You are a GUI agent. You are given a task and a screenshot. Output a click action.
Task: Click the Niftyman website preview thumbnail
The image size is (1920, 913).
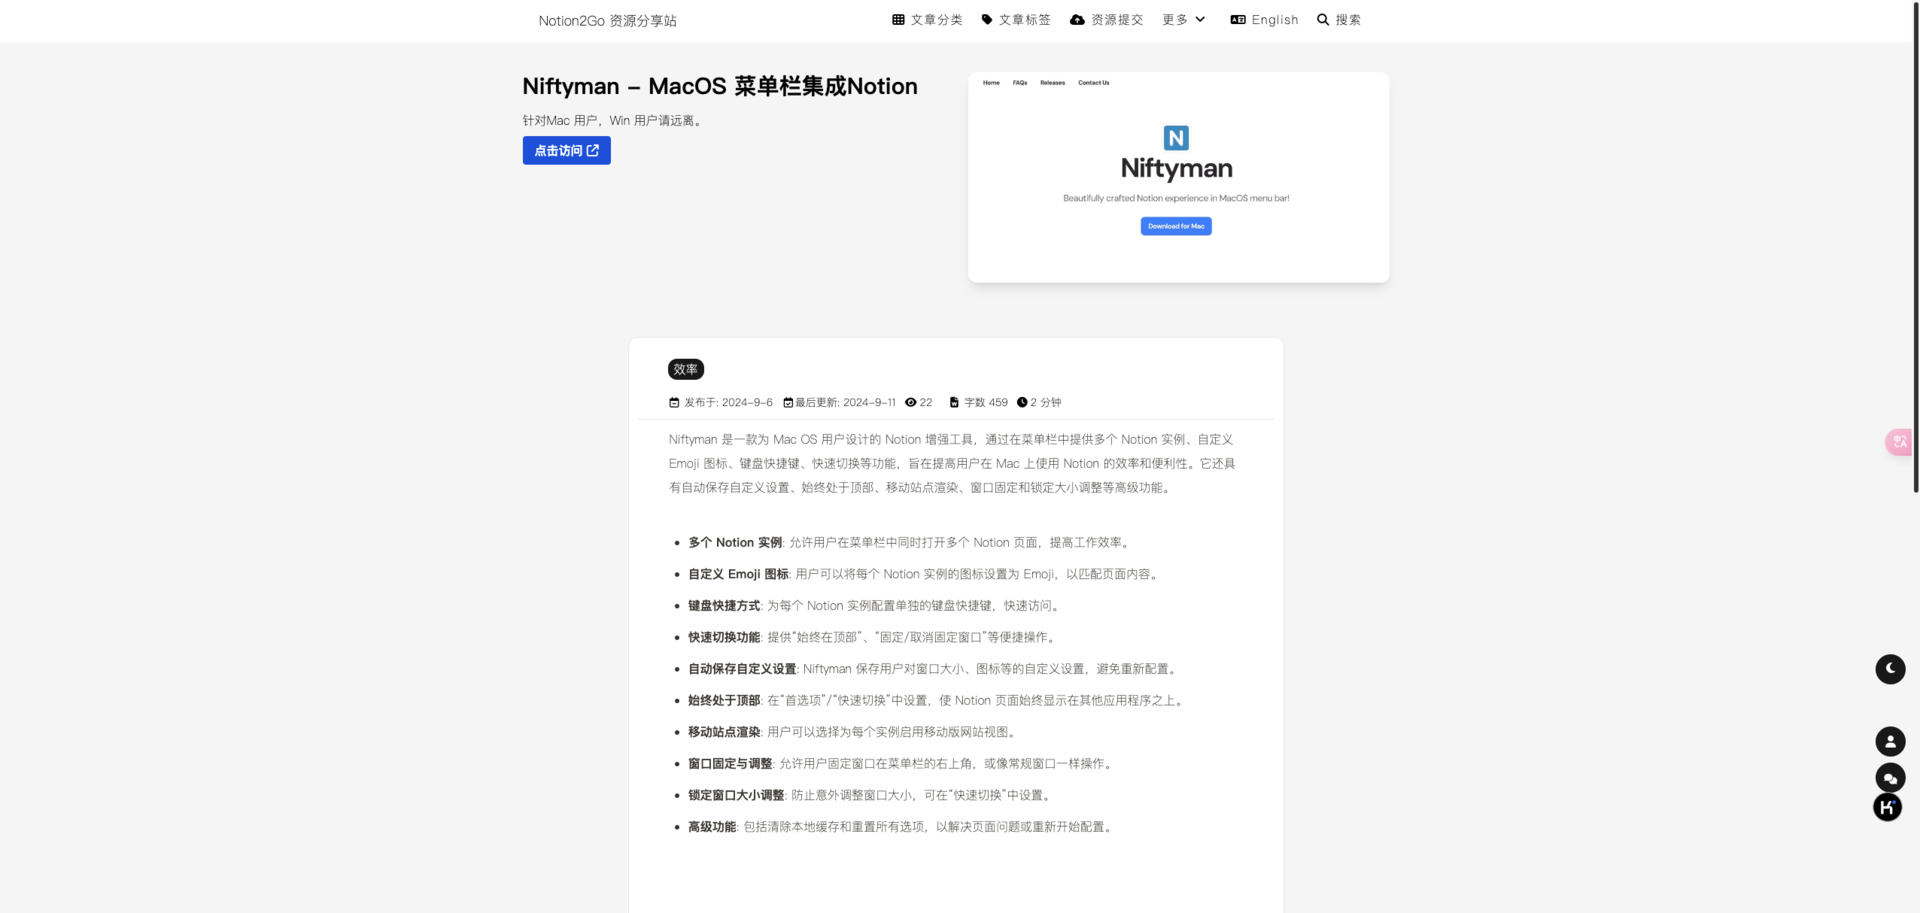[1178, 177]
